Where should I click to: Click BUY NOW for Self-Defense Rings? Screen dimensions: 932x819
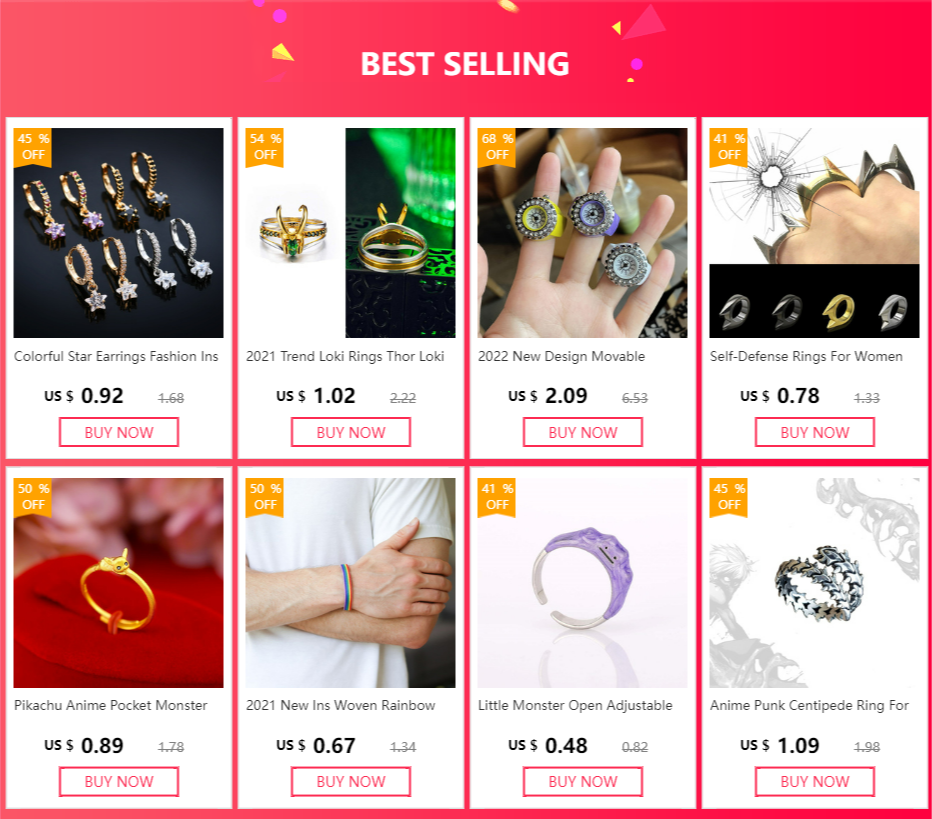(x=815, y=432)
